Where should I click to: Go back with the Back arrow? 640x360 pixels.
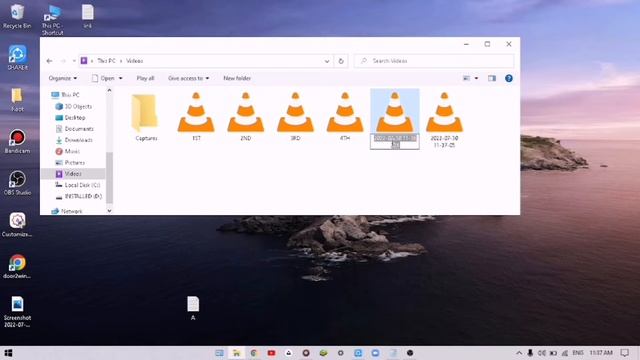pyautogui.click(x=49, y=61)
